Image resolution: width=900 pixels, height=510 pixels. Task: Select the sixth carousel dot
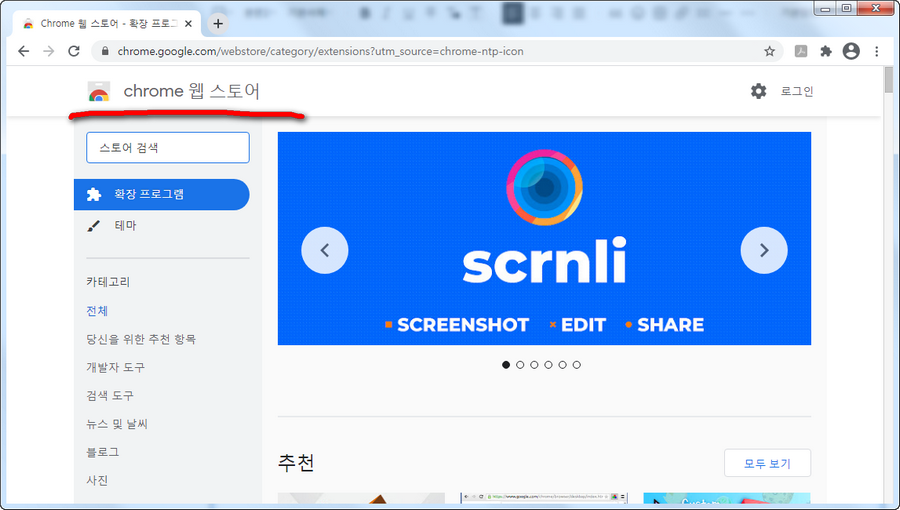[577, 365]
